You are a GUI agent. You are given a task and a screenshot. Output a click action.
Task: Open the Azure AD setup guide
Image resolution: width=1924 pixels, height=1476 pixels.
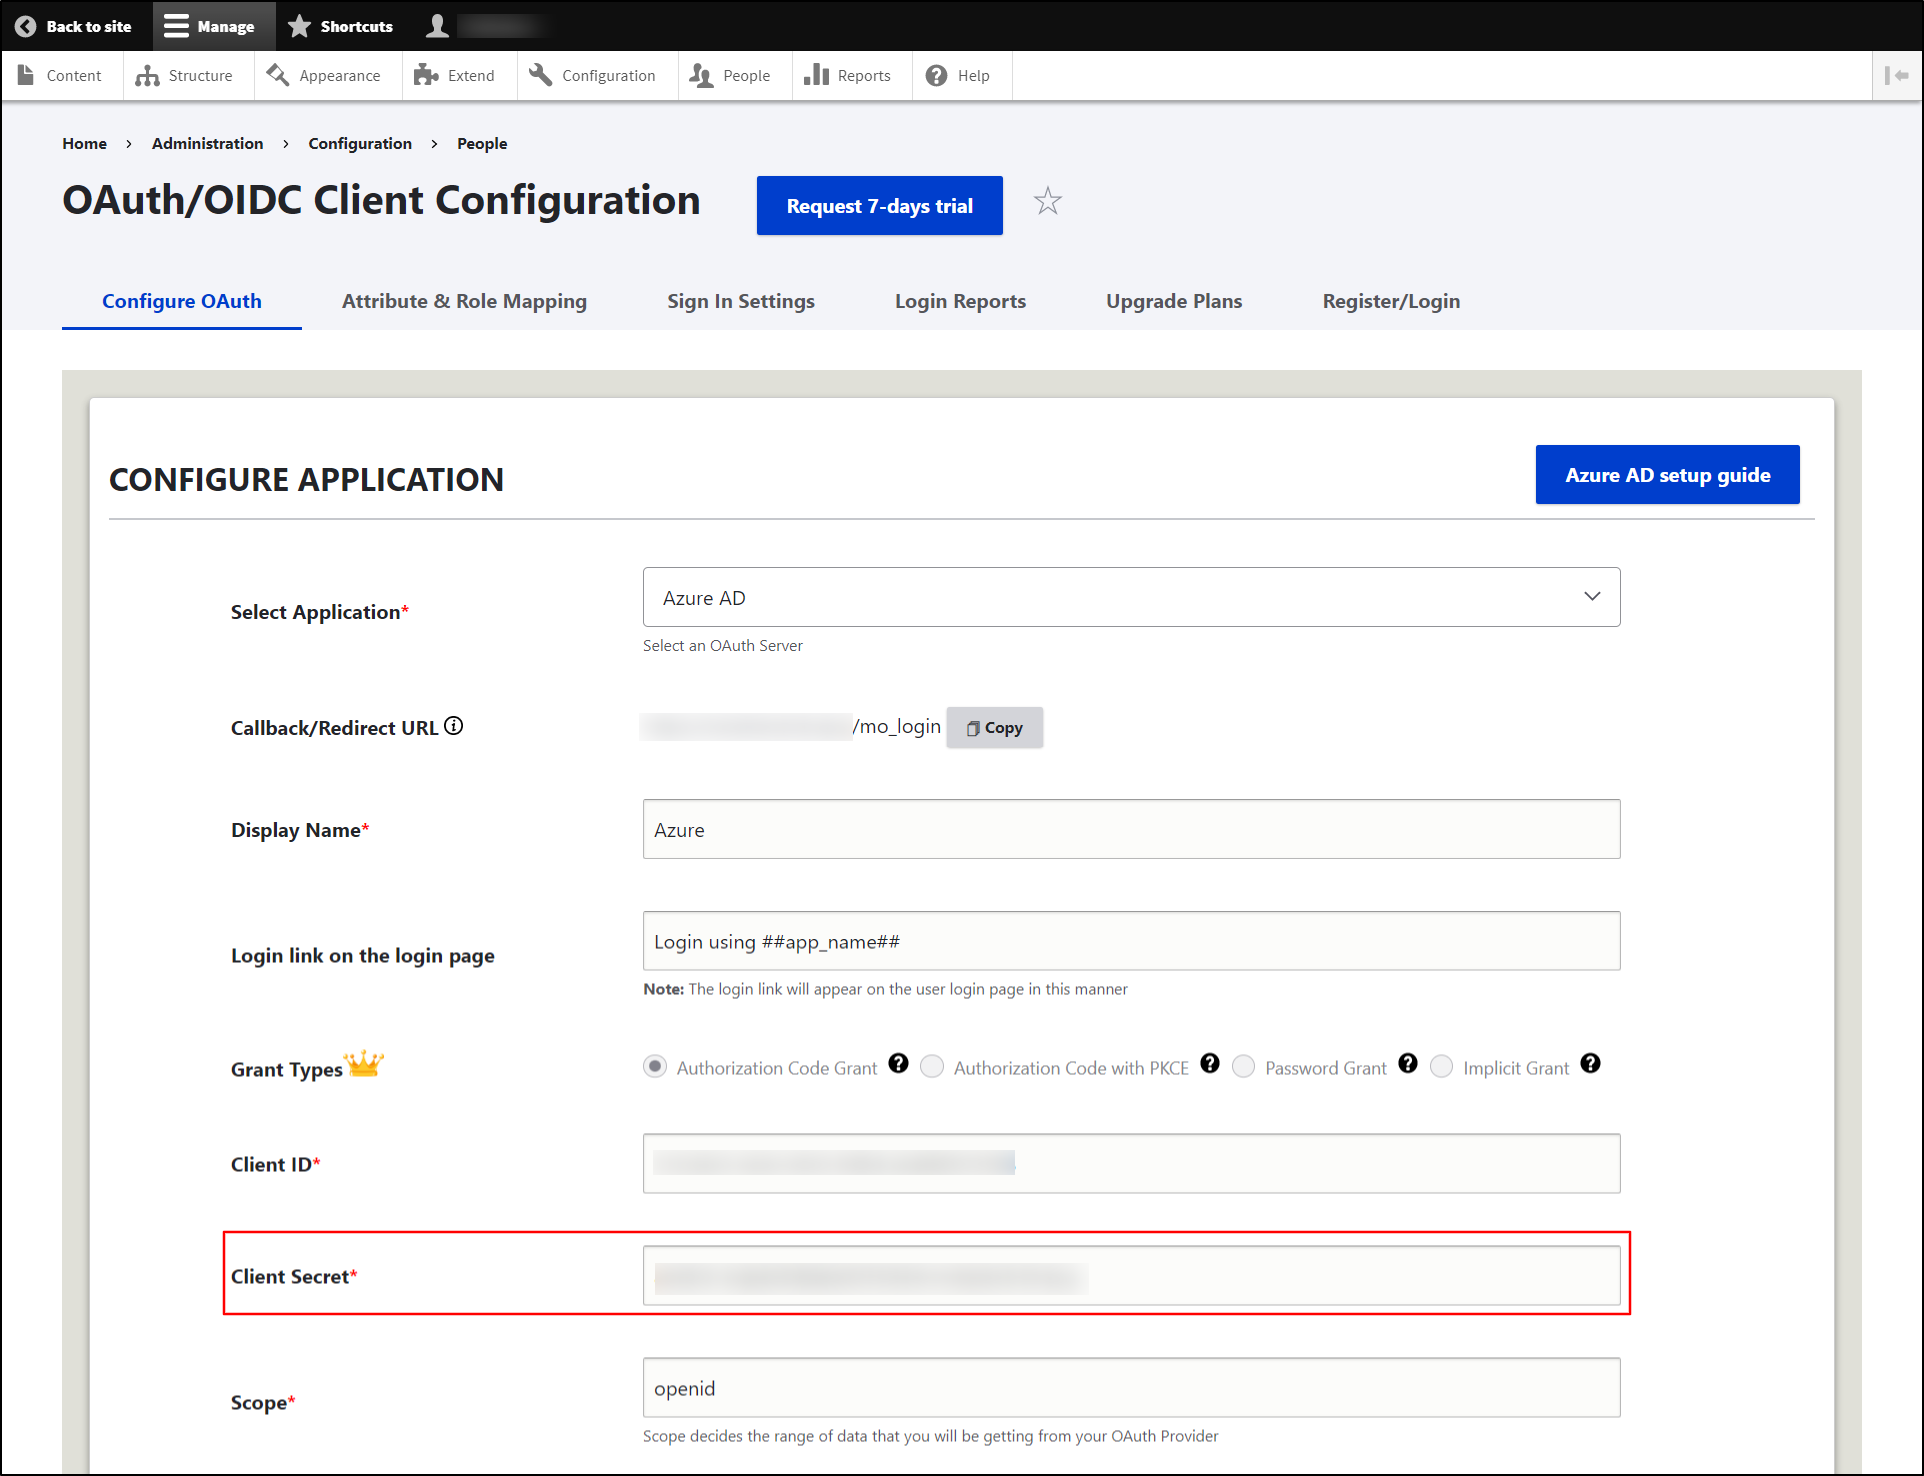pyautogui.click(x=1666, y=475)
